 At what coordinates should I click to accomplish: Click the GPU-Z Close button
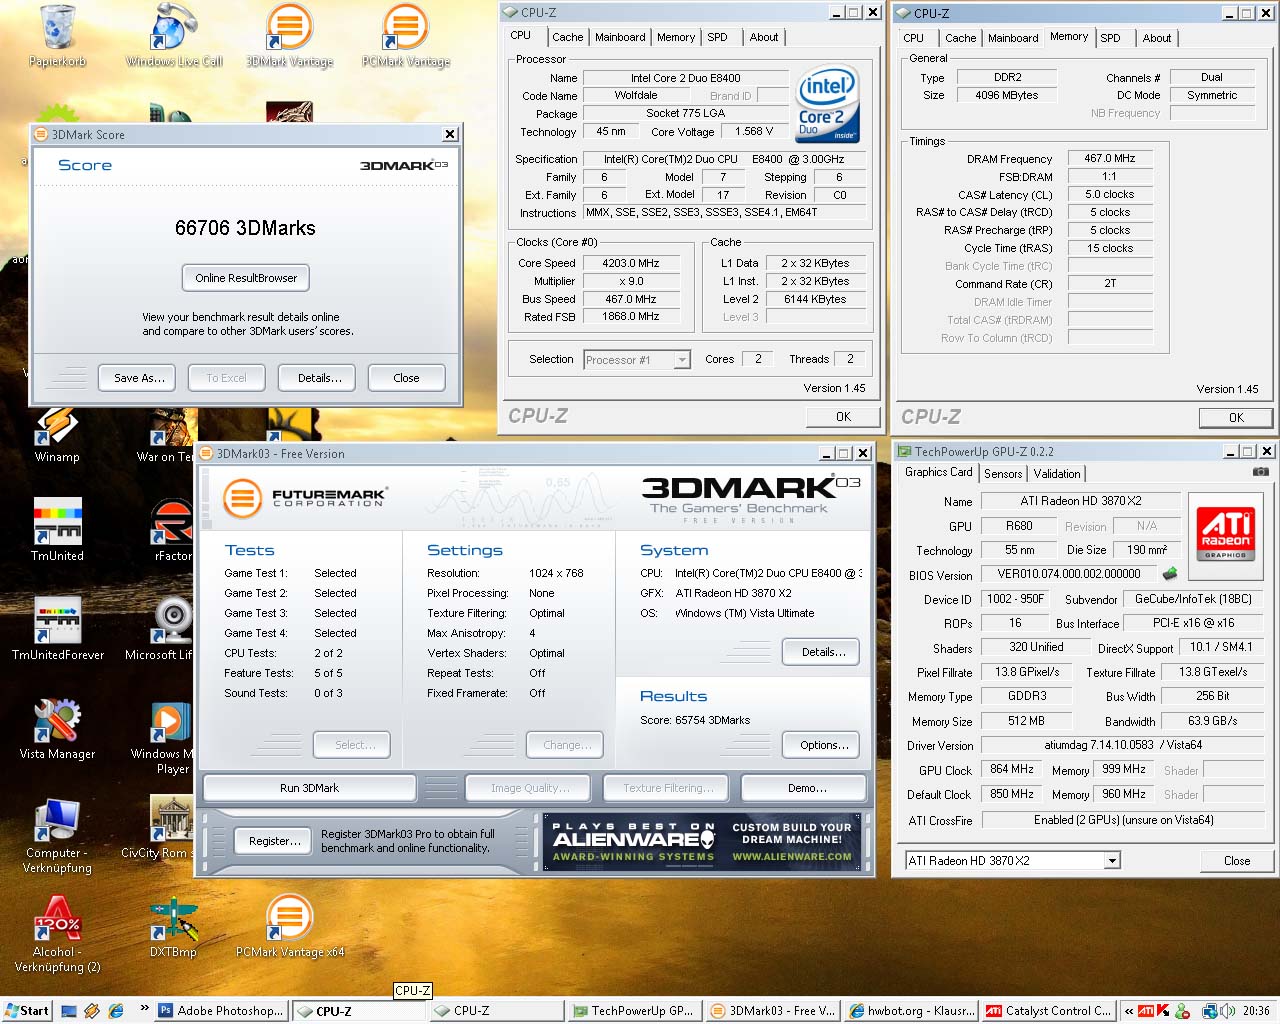pyautogui.click(x=1237, y=861)
